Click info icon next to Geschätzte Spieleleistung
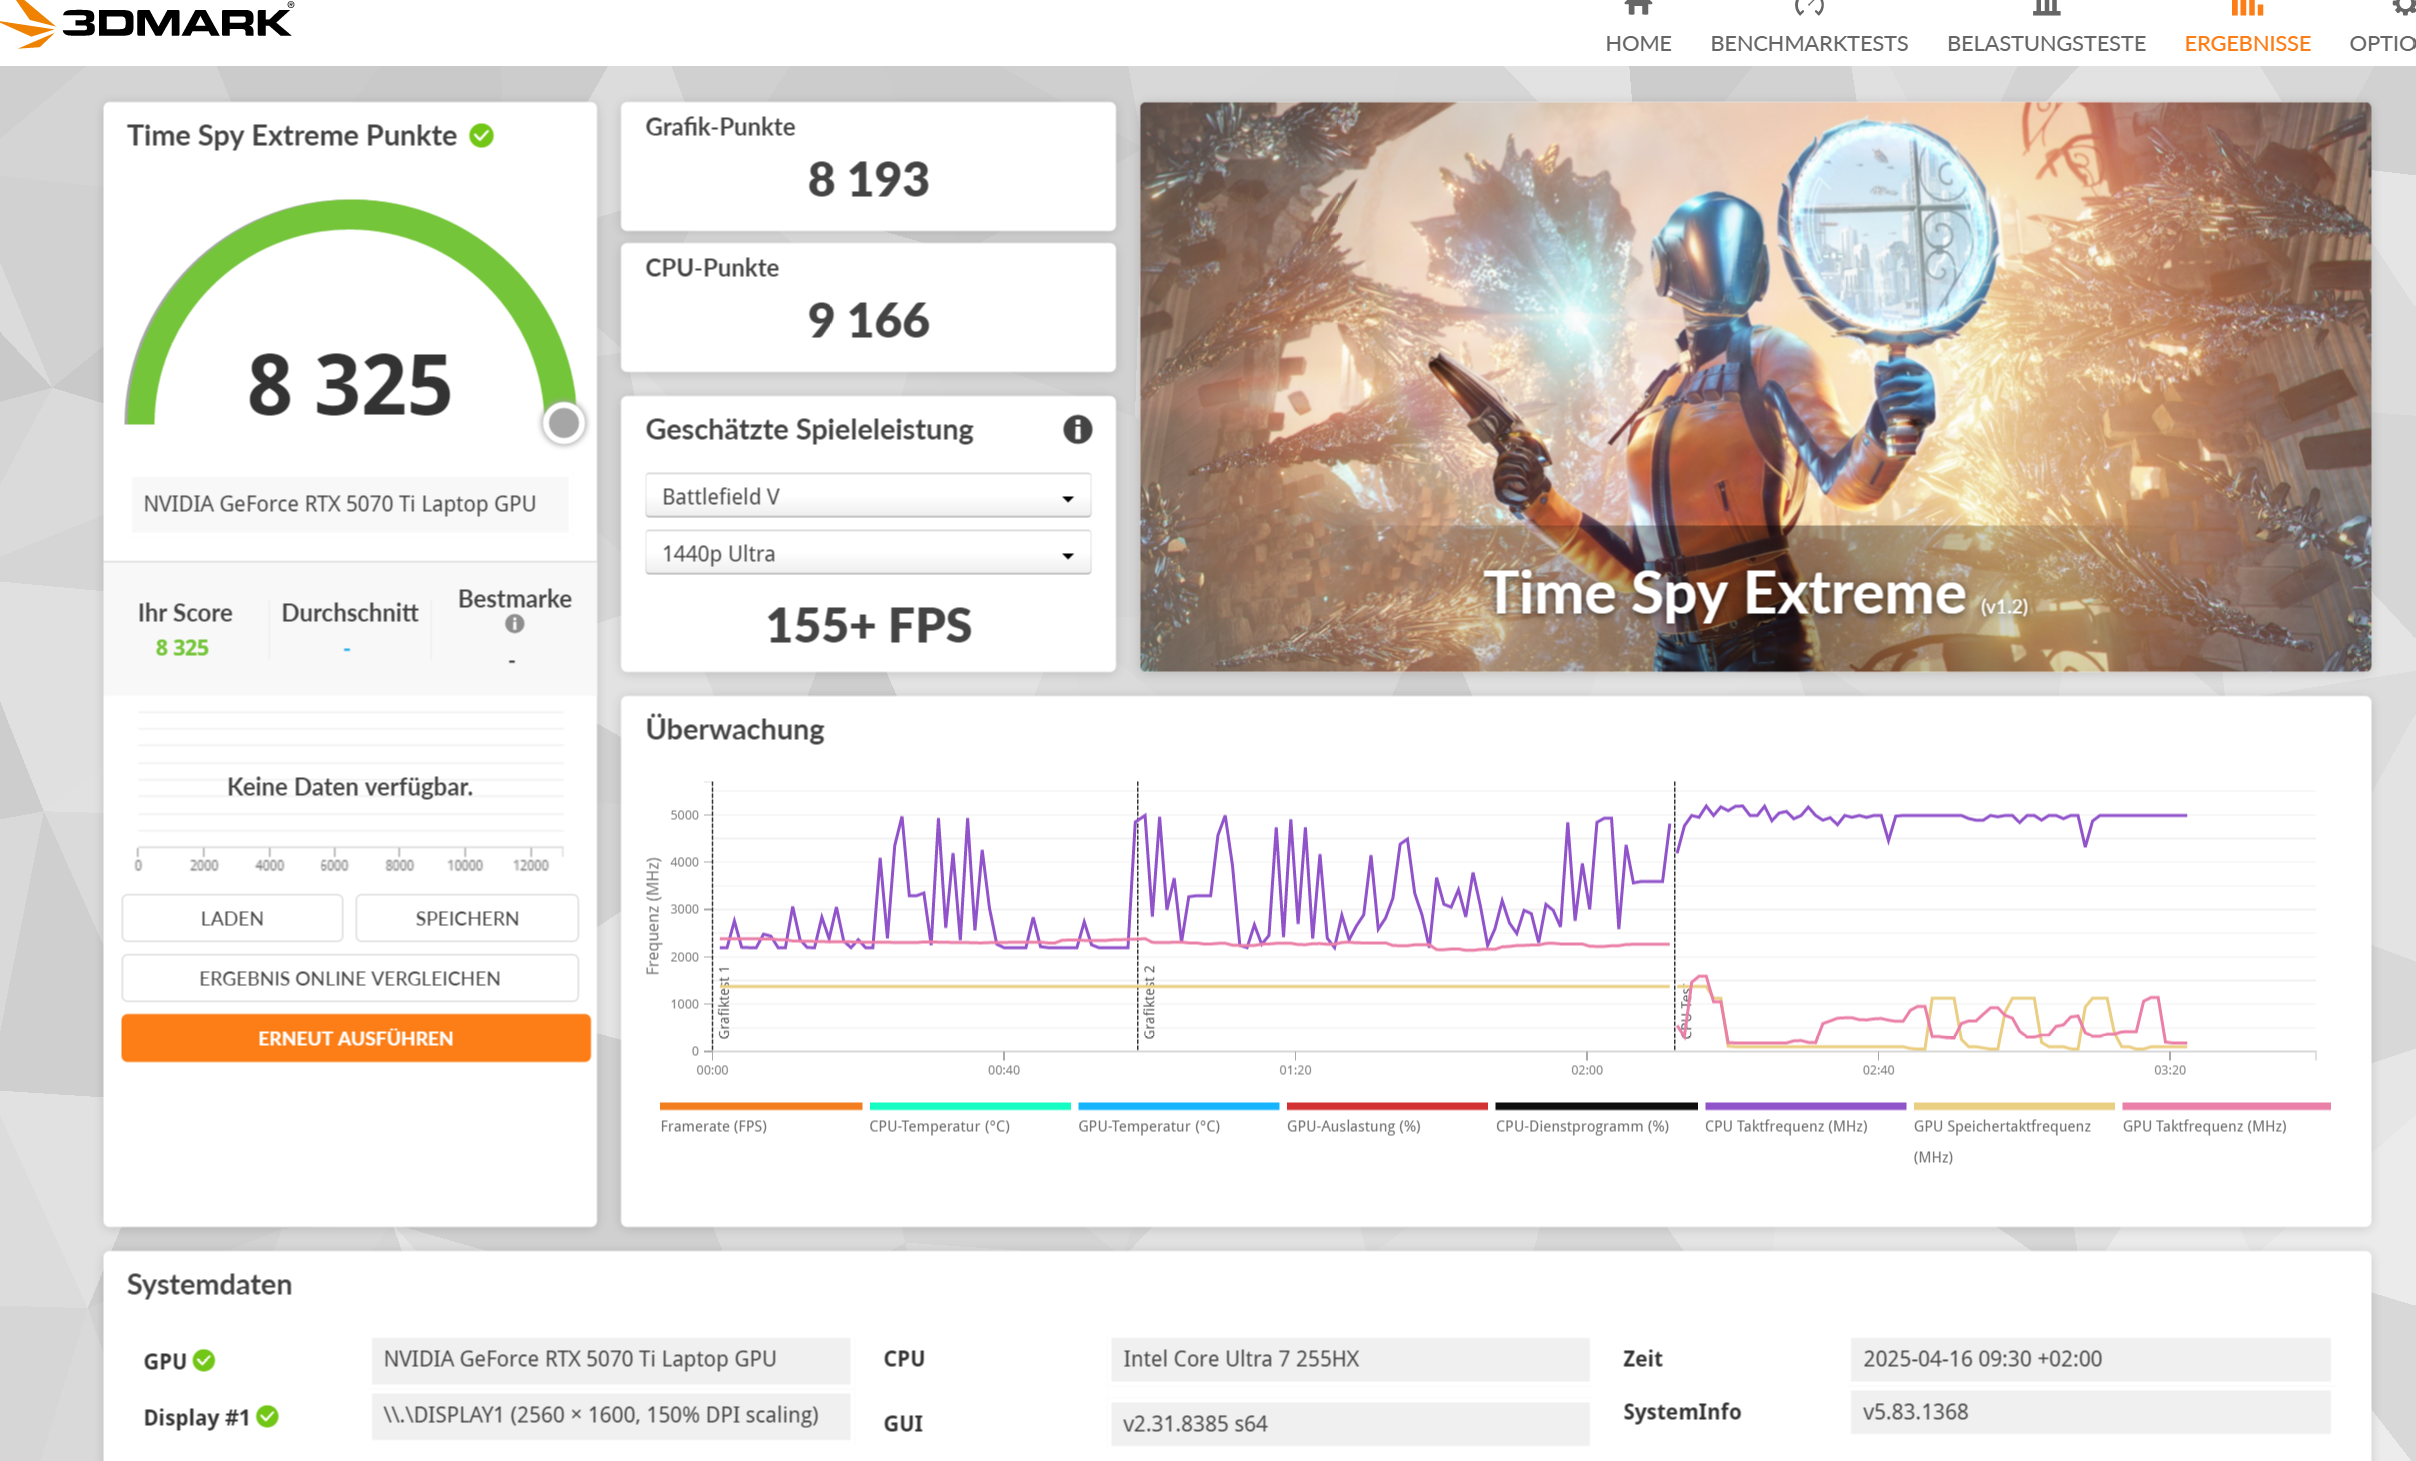2416x1461 pixels. [x=1077, y=430]
